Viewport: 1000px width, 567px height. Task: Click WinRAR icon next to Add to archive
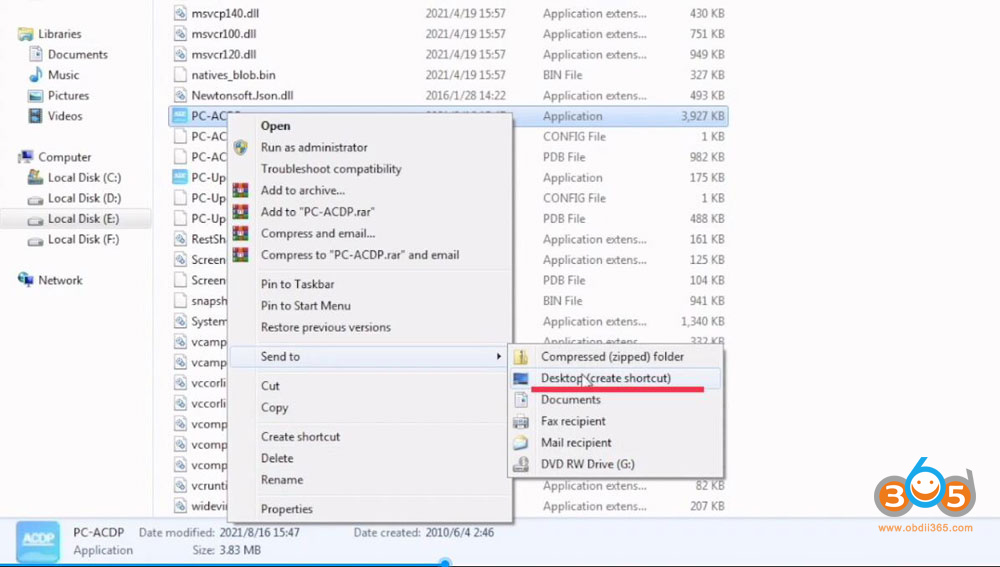[x=240, y=191]
